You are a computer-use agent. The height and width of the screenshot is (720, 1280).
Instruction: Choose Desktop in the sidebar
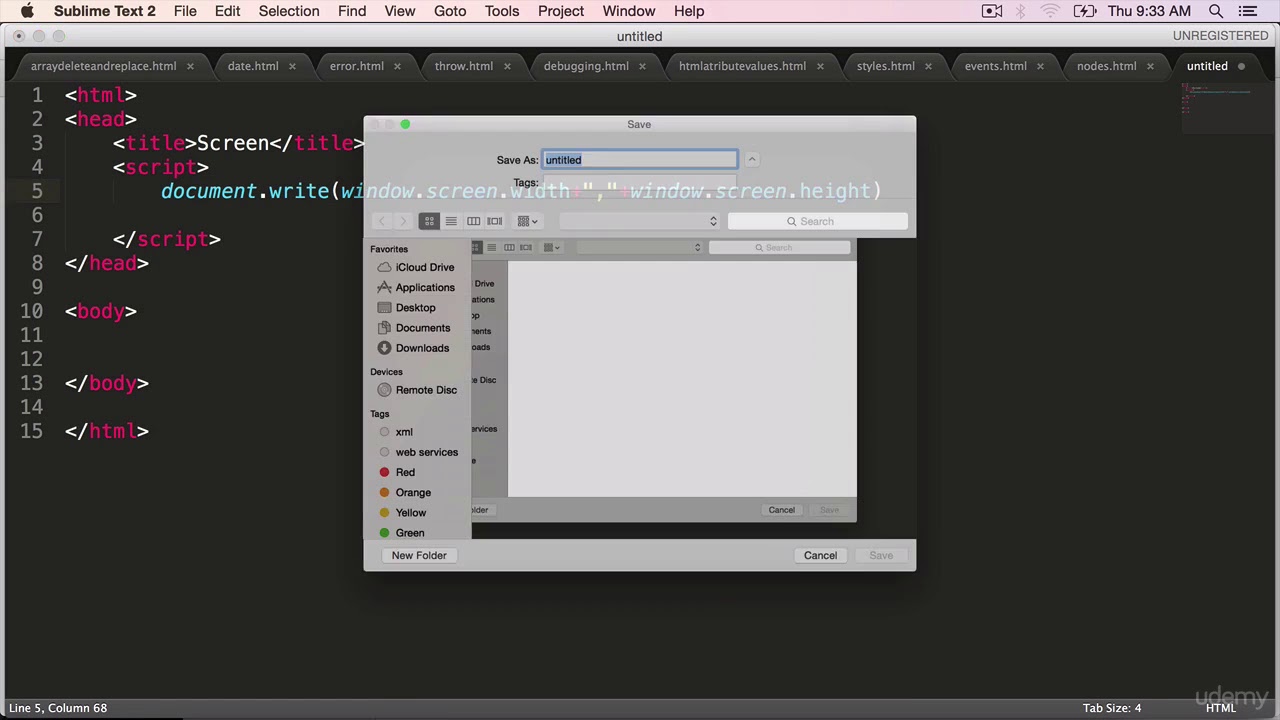(x=407, y=308)
